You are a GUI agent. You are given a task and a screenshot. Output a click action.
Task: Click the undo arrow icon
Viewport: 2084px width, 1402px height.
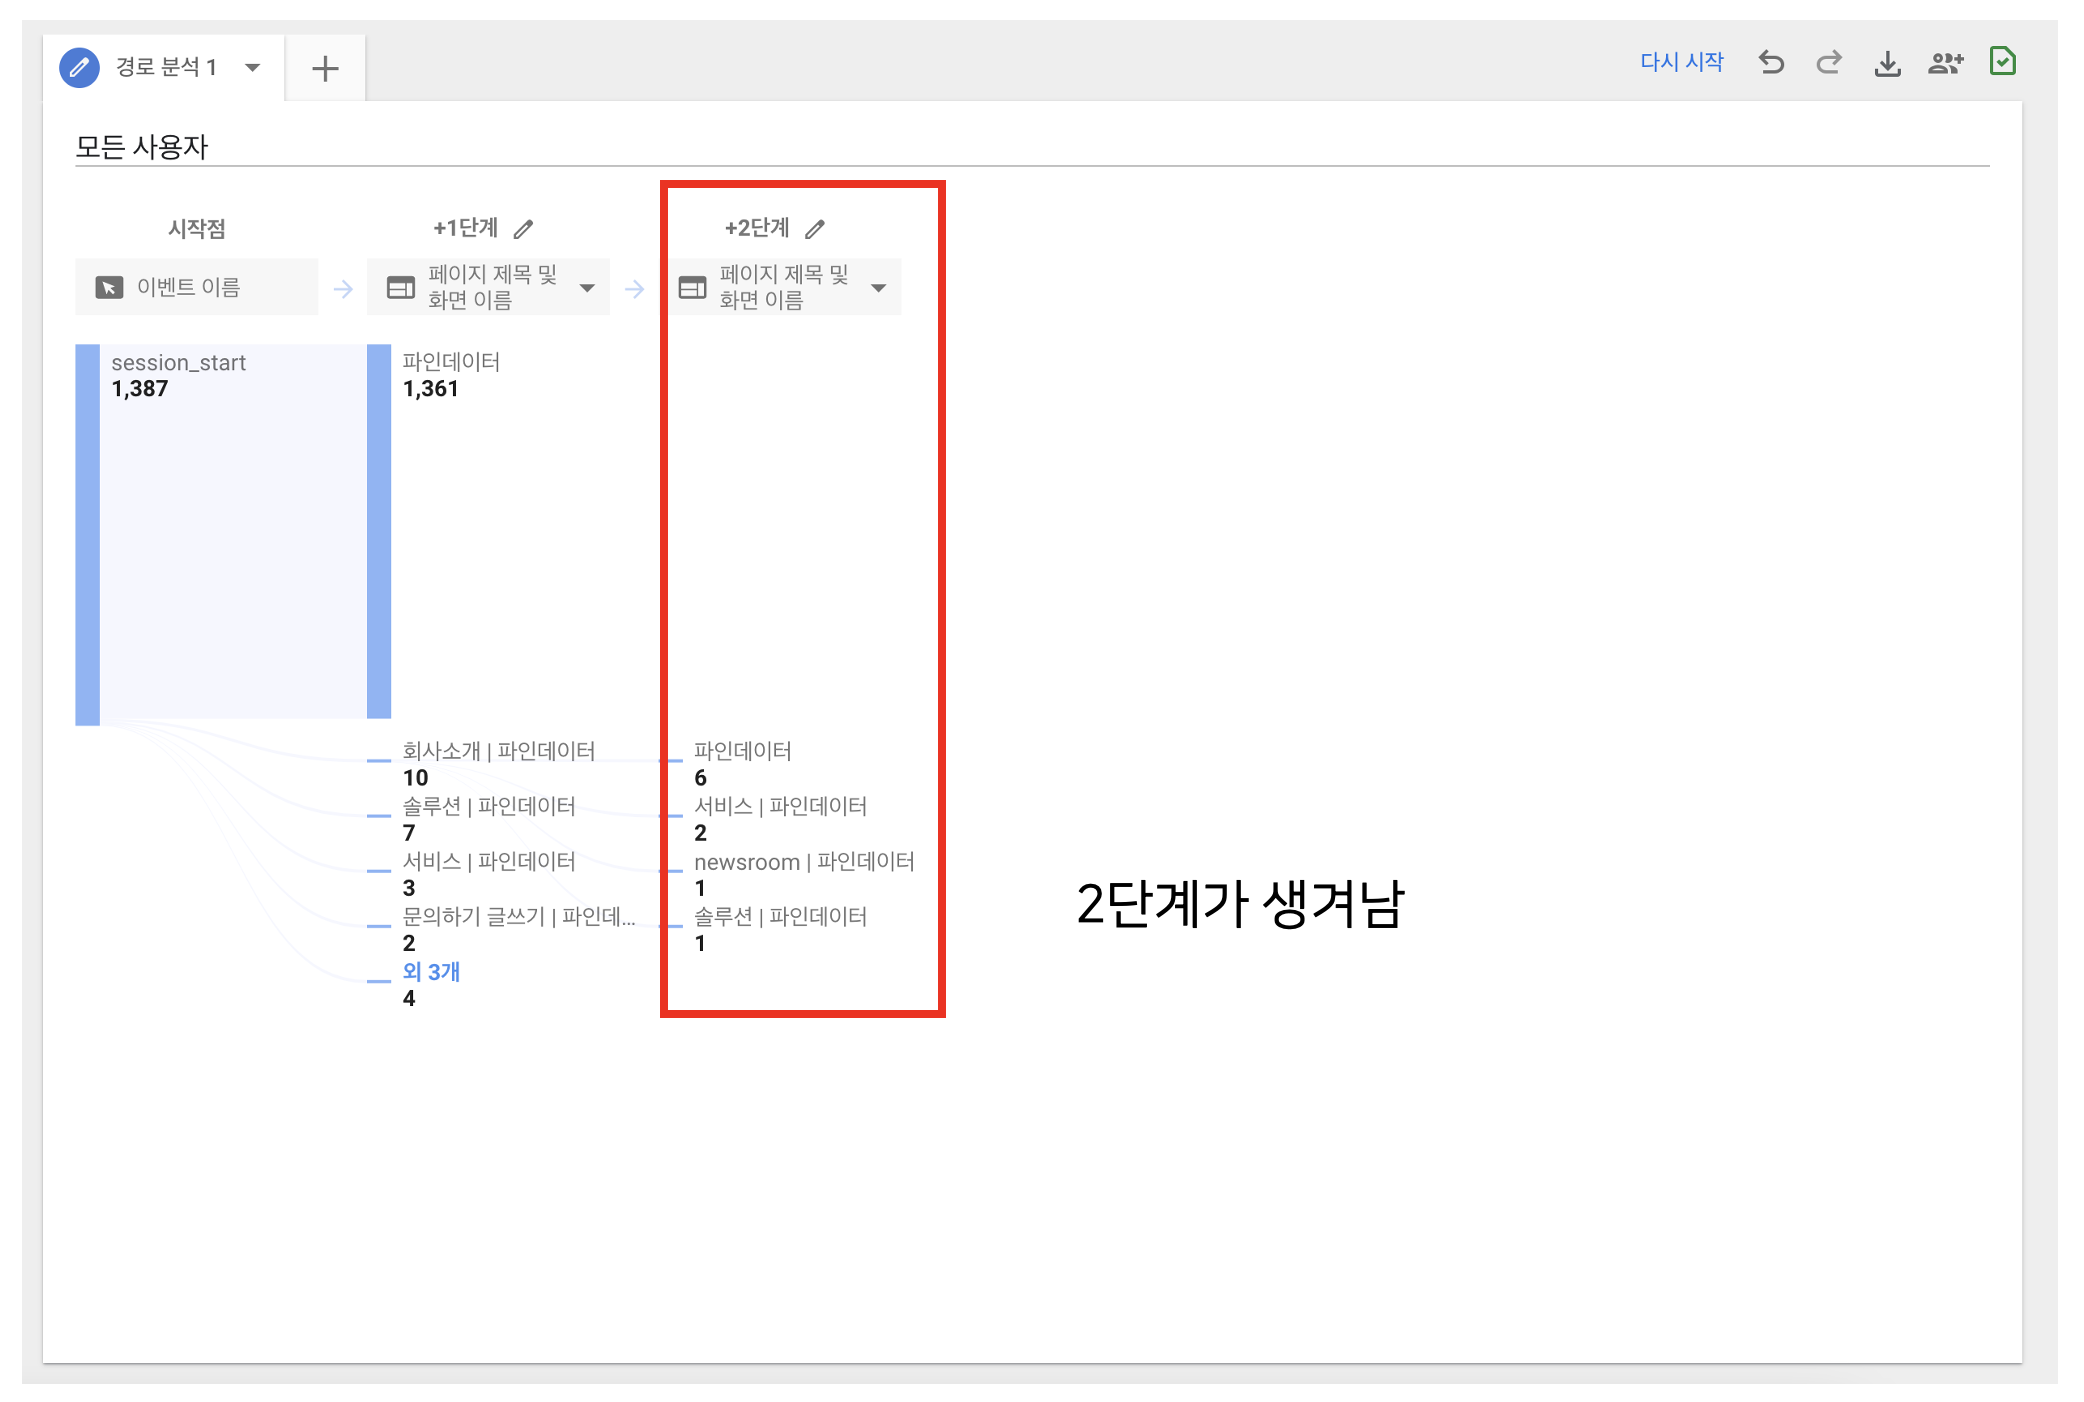point(1771,63)
